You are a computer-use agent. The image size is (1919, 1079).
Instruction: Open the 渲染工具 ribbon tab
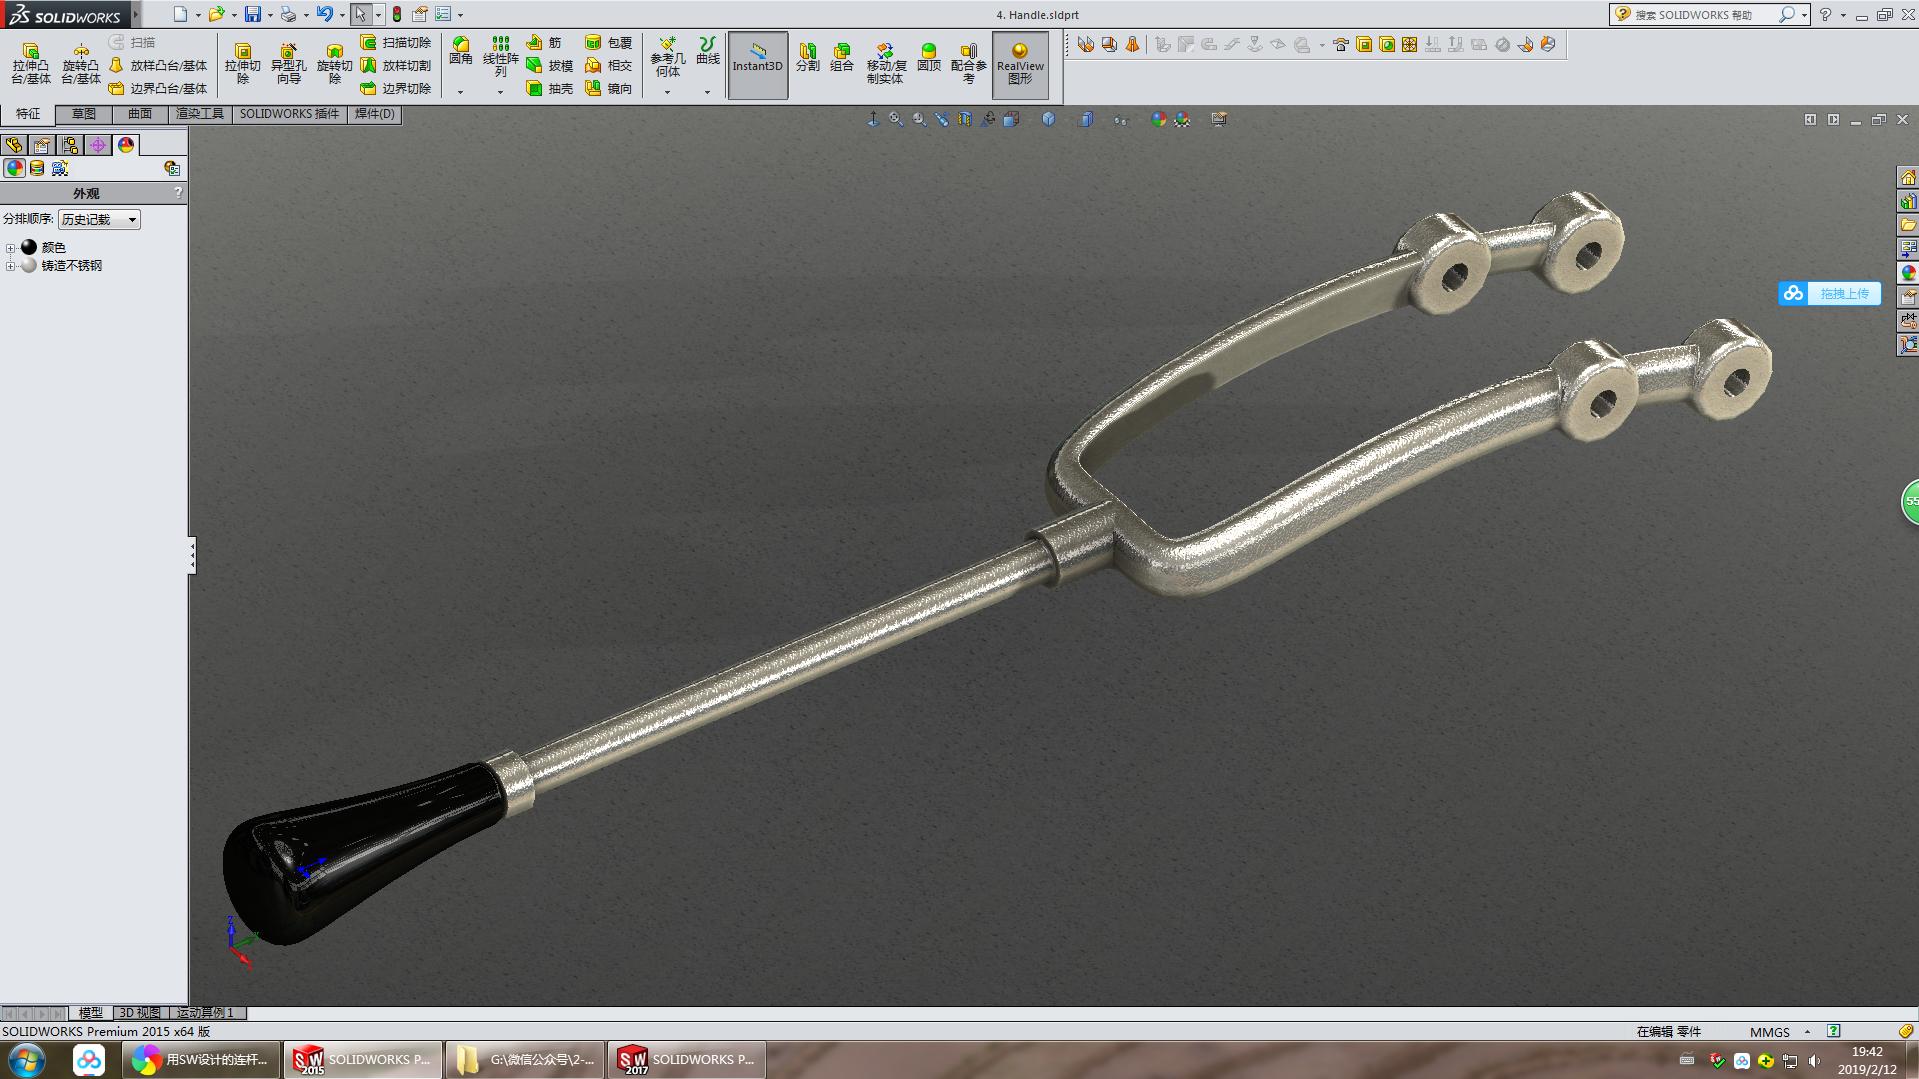[x=199, y=114]
